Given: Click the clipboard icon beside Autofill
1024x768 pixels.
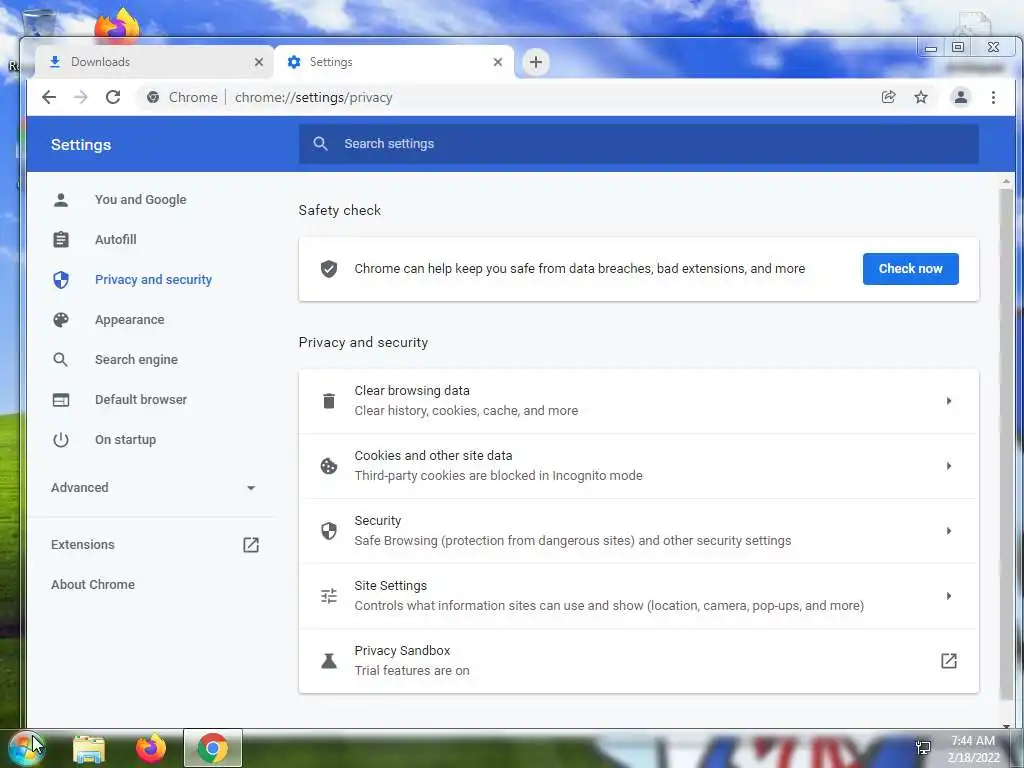Looking at the screenshot, I should tap(61, 240).
